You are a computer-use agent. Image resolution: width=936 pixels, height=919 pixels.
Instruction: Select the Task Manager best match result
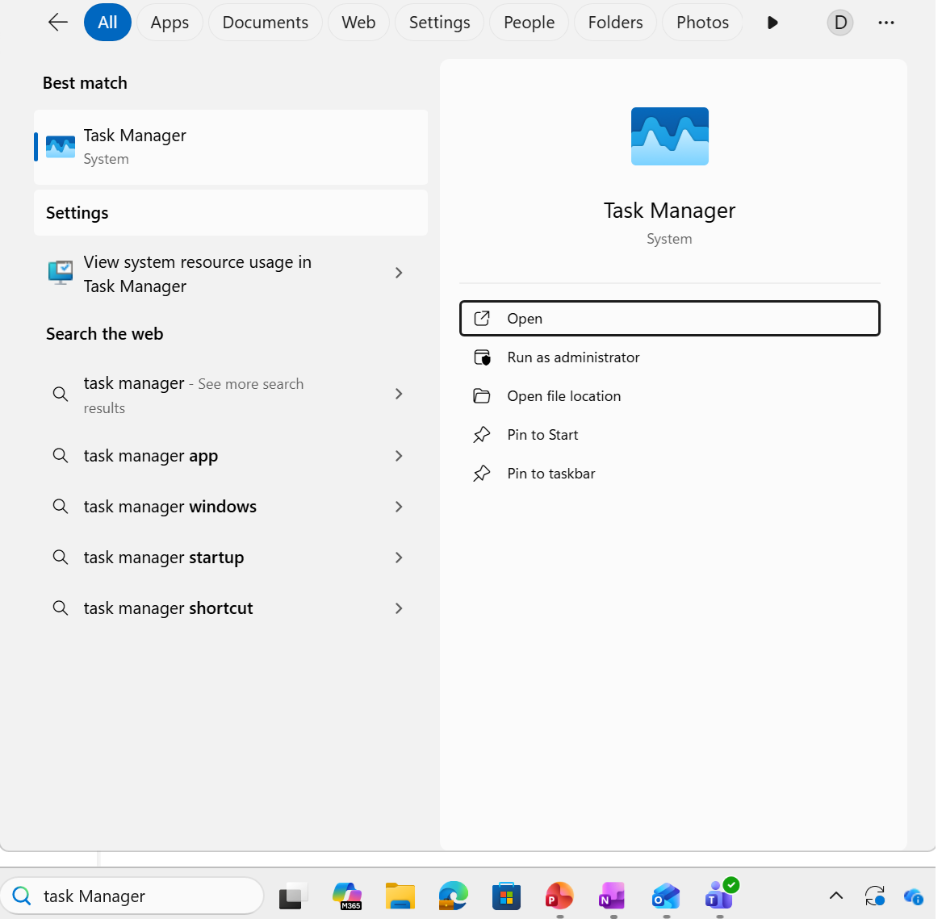coord(231,147)
